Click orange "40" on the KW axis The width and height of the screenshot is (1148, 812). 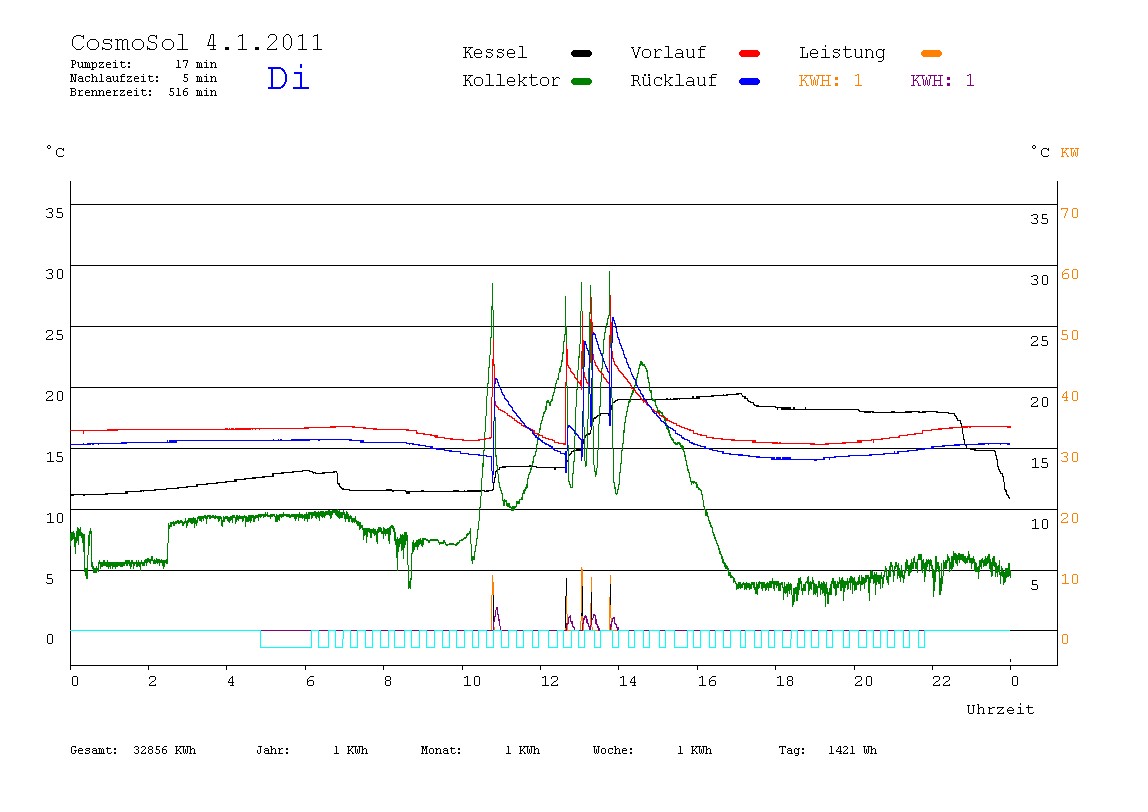point(1070,396)
